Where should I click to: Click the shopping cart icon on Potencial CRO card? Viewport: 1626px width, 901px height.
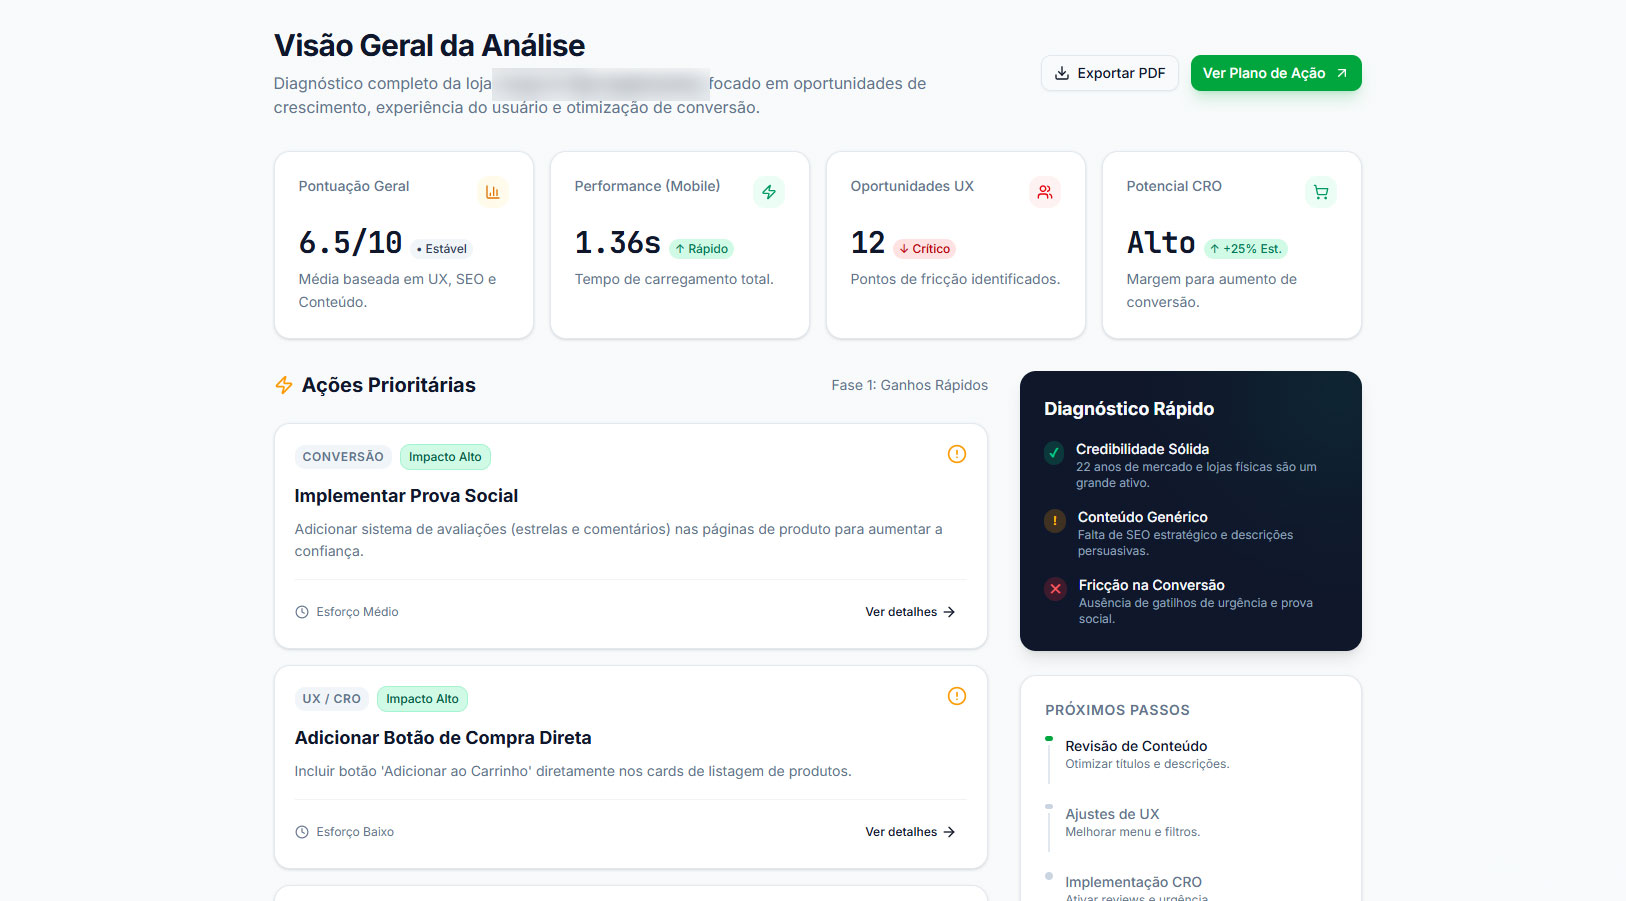pos(1320,191)
